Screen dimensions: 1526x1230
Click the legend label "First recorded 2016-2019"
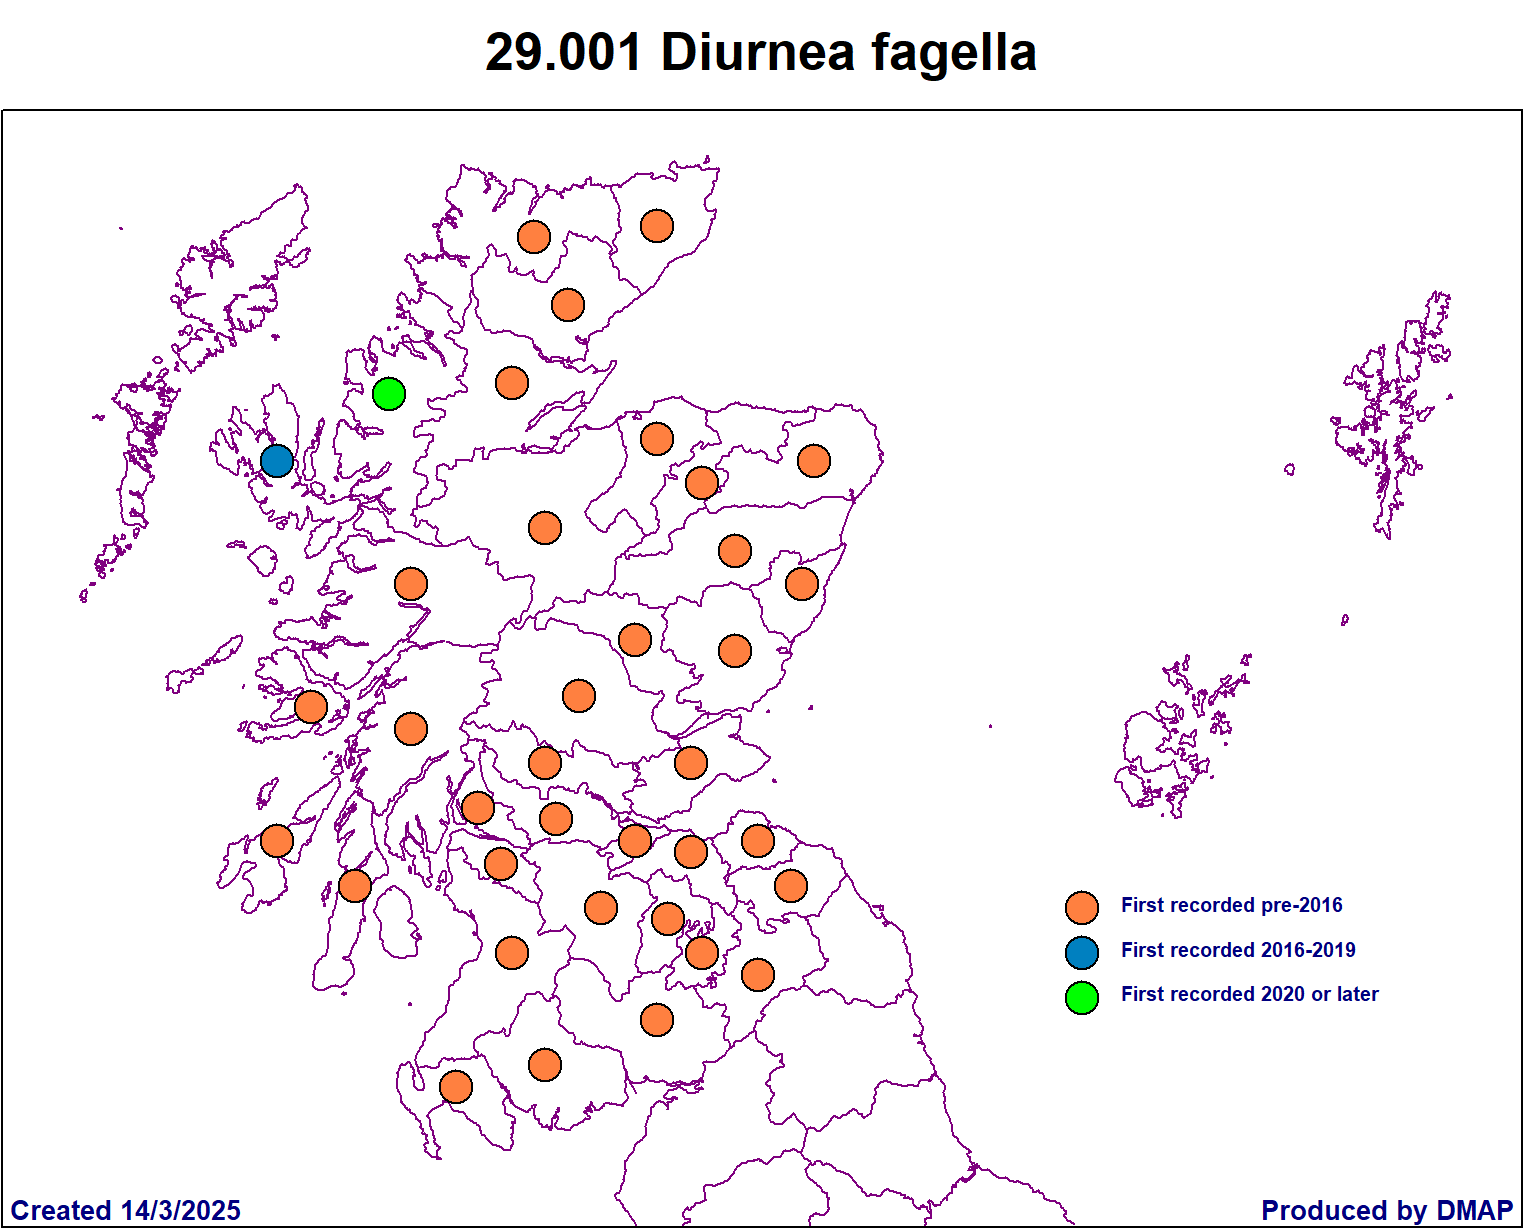1238,950
